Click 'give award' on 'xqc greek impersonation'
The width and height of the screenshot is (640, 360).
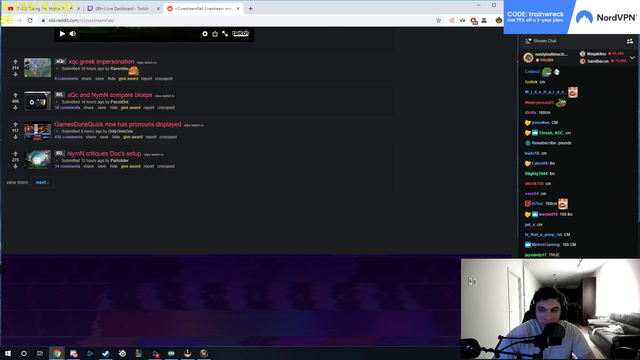tap(129, 78)
